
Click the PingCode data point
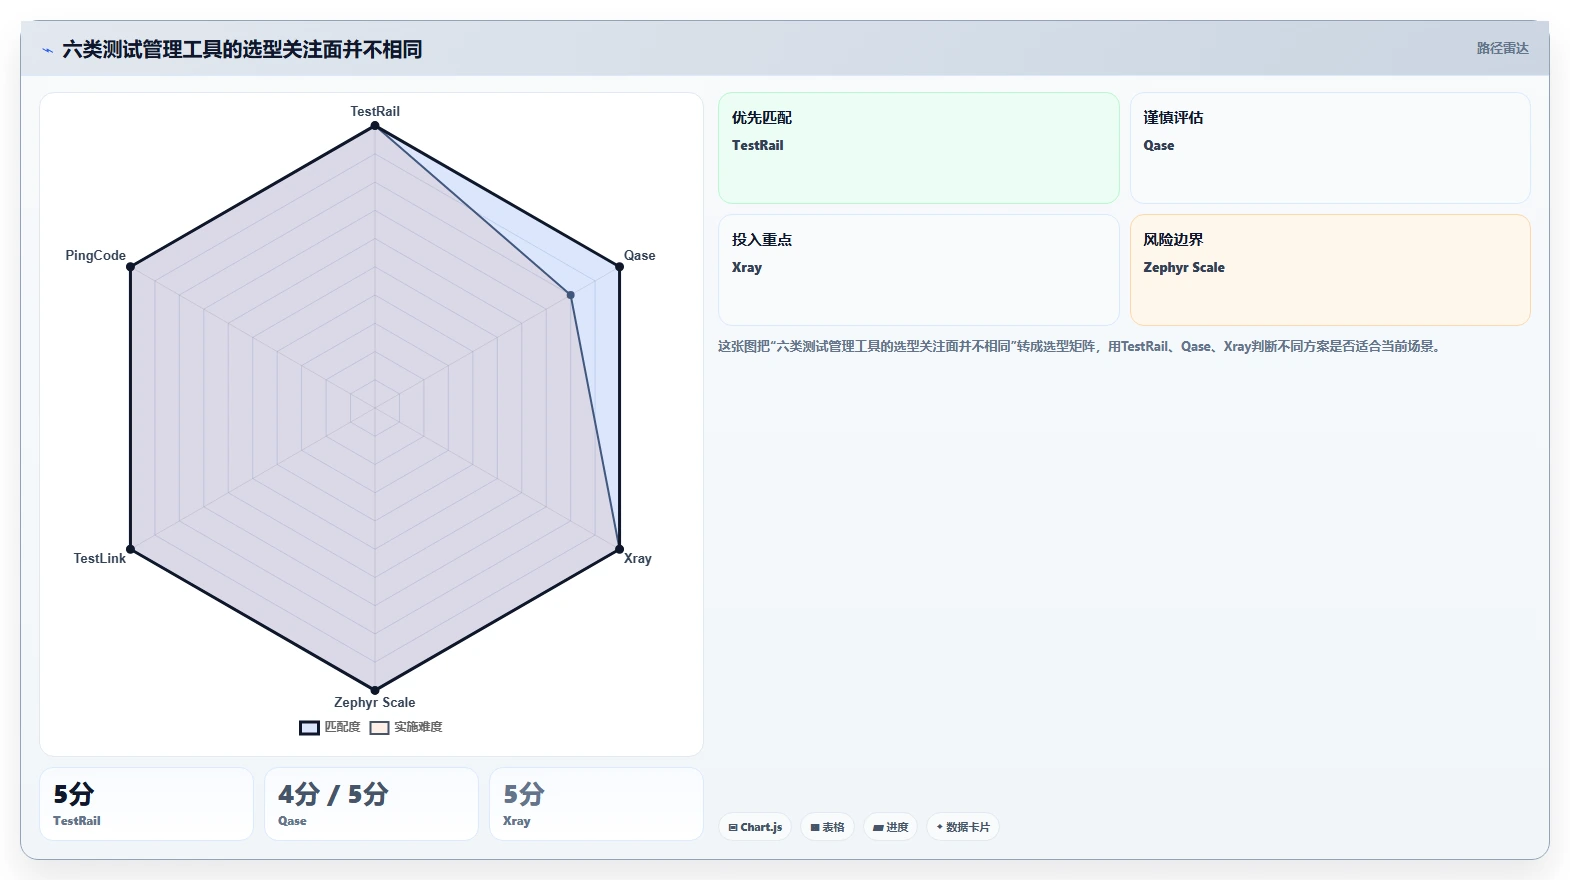click(x=131, y=267)
